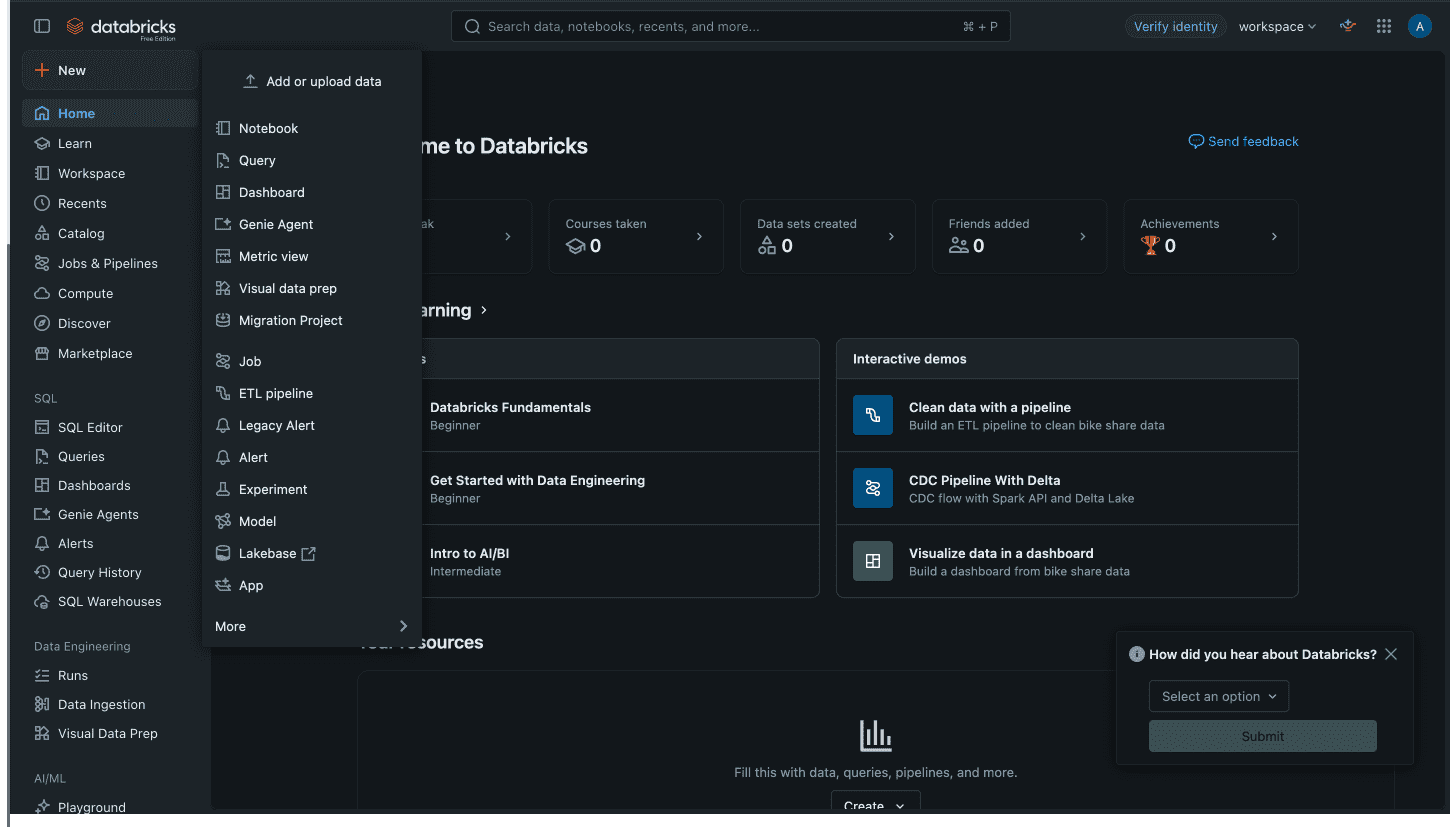Open Genie Agents in sidebar
Image resolution: width=1450 pixels, height=827 pixels.
(110, 514)
